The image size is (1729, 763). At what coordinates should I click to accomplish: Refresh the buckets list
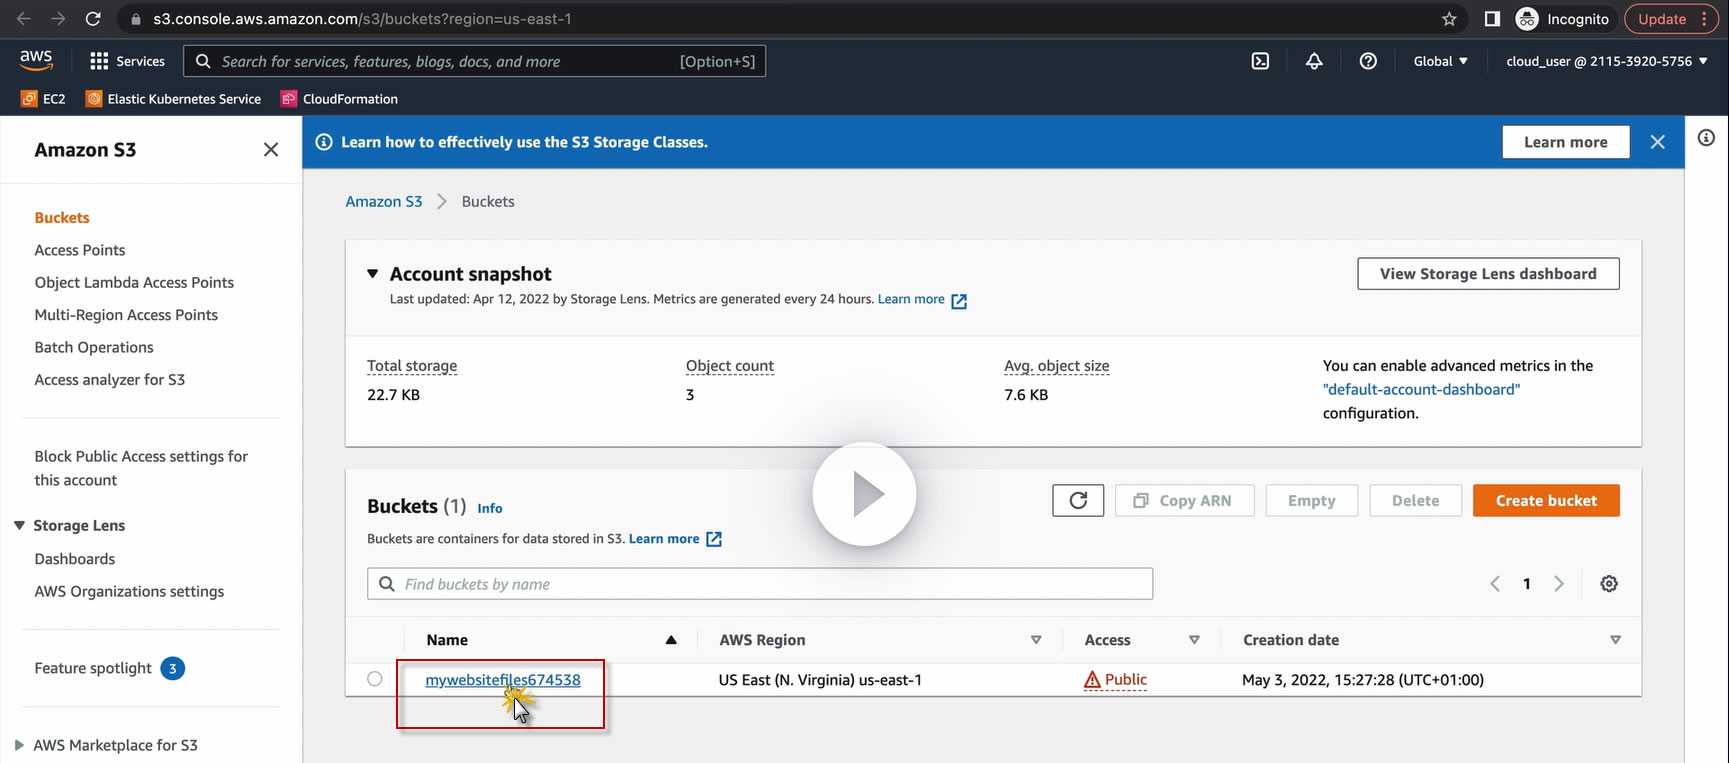coord(1078,501)
